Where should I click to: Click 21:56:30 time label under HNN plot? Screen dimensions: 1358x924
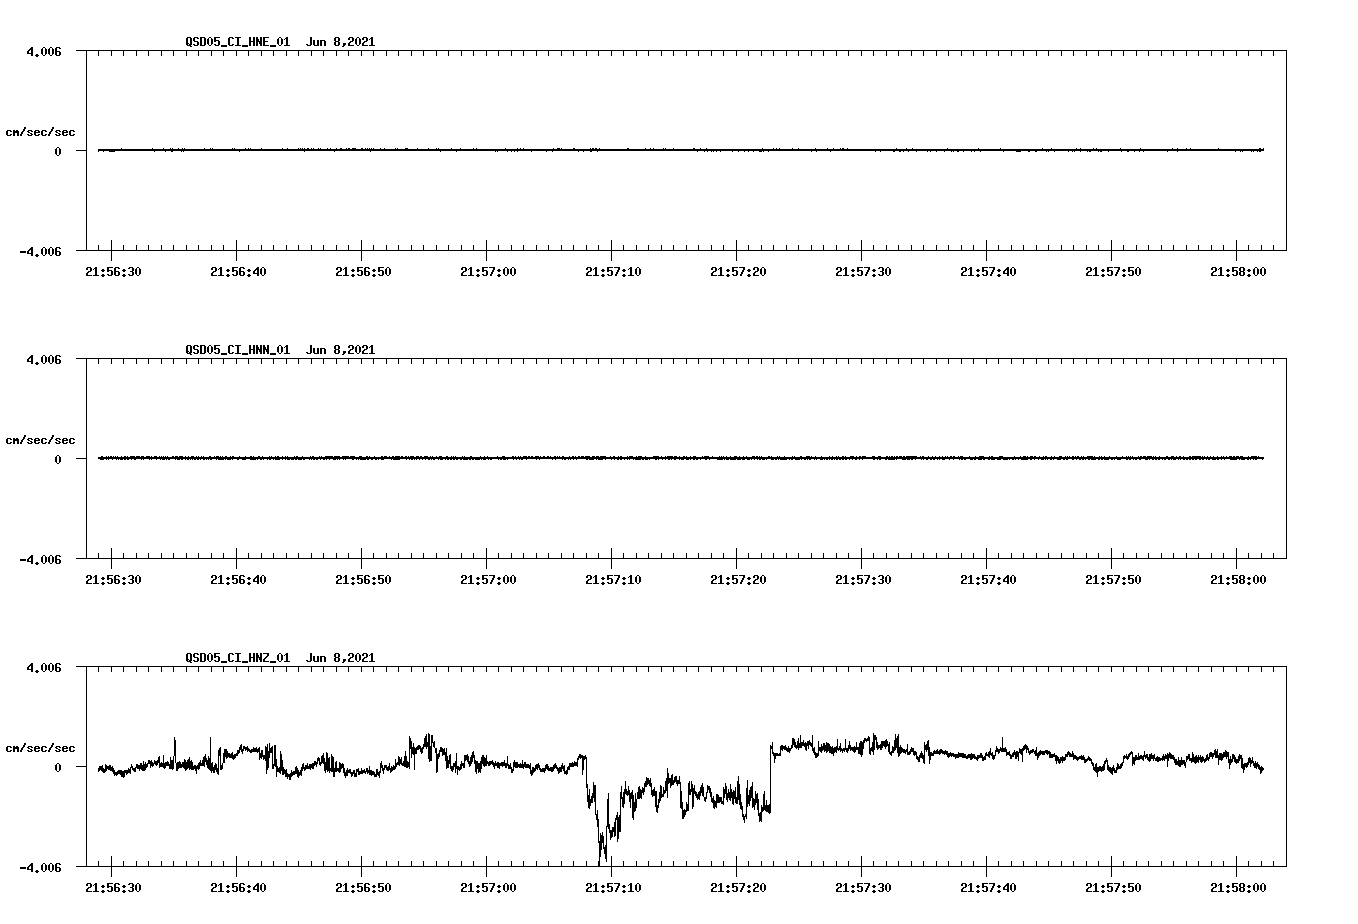pos(112,579)
